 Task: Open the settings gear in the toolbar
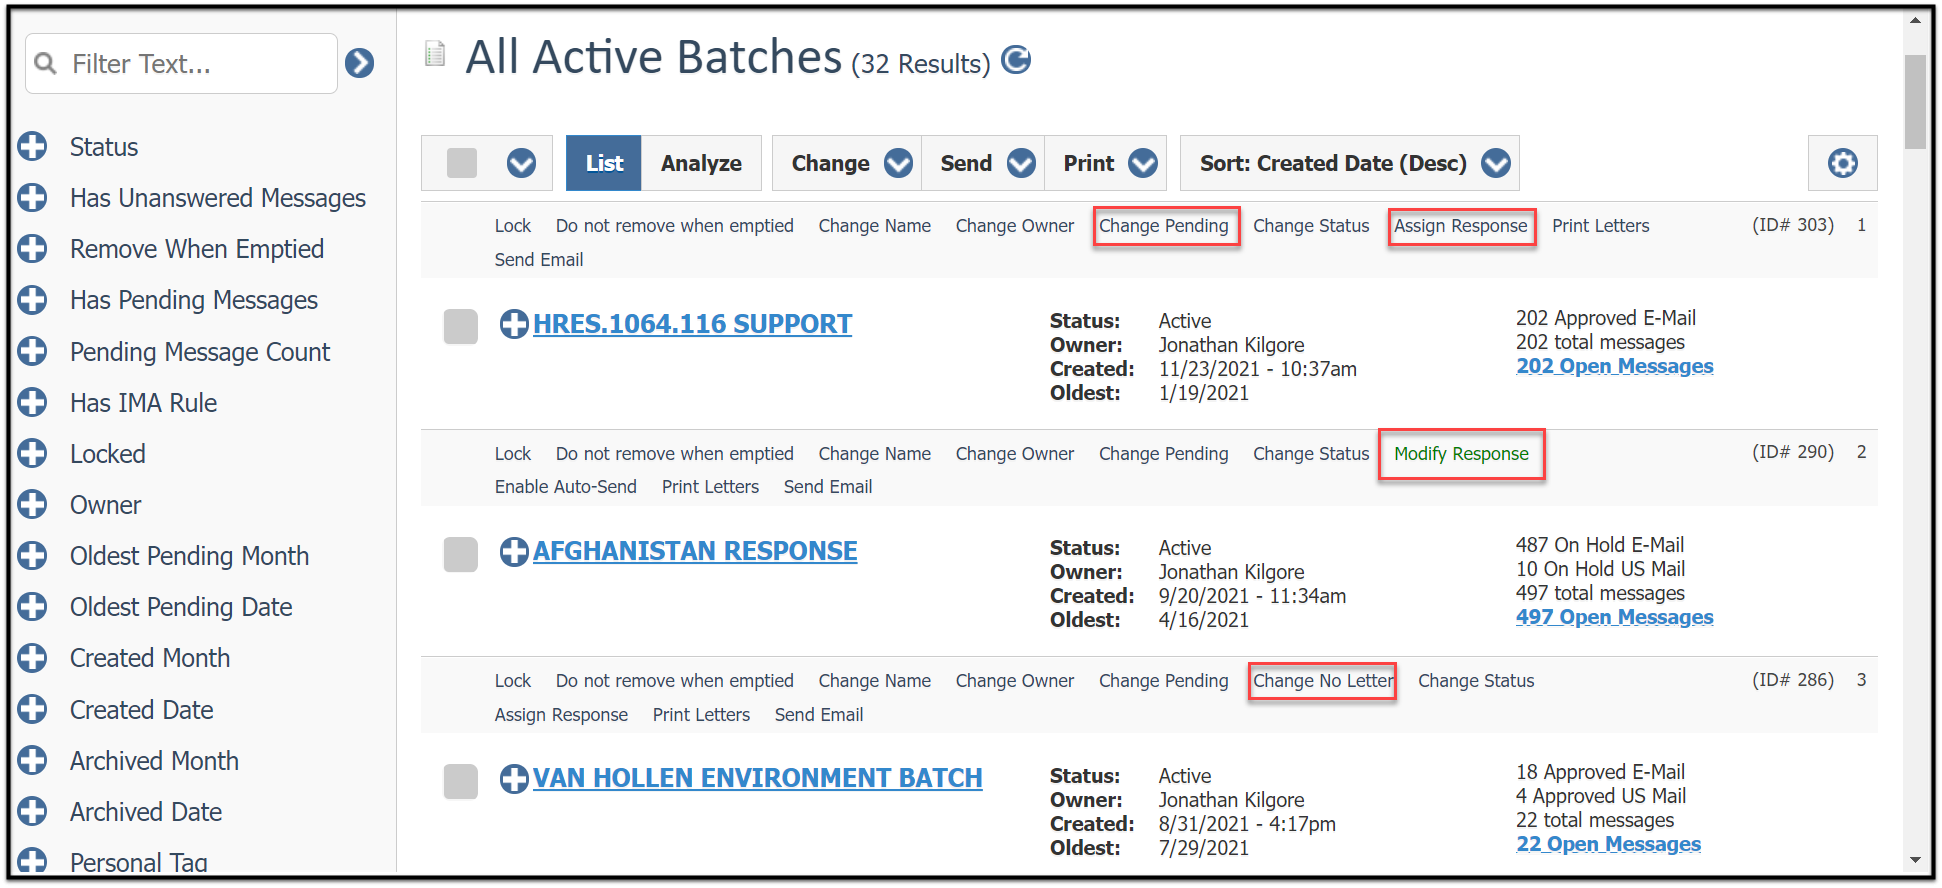1842,163
